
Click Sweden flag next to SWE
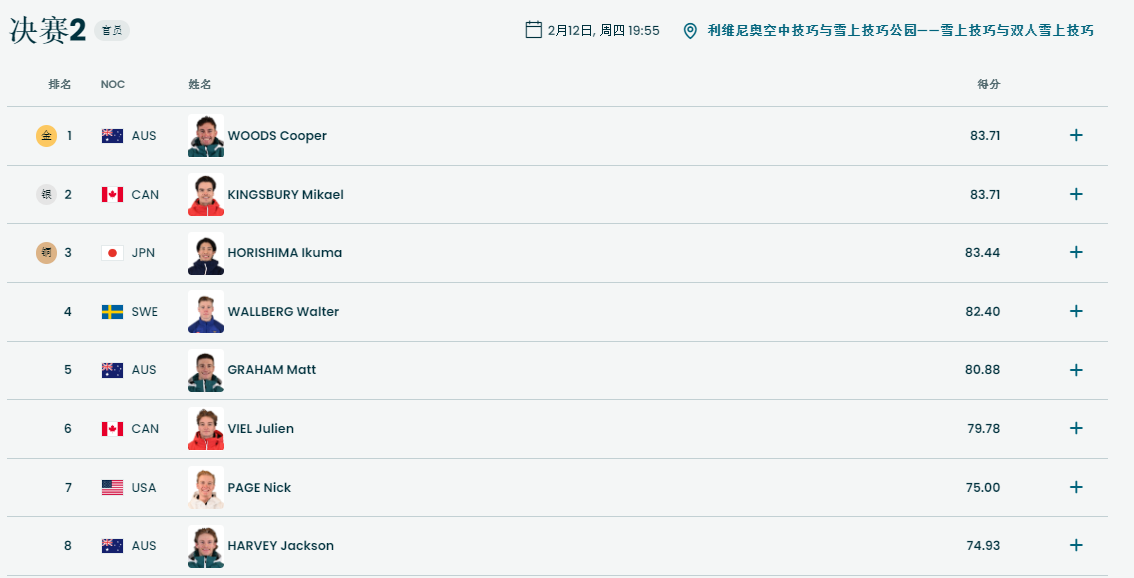click(x=112, y=312)
